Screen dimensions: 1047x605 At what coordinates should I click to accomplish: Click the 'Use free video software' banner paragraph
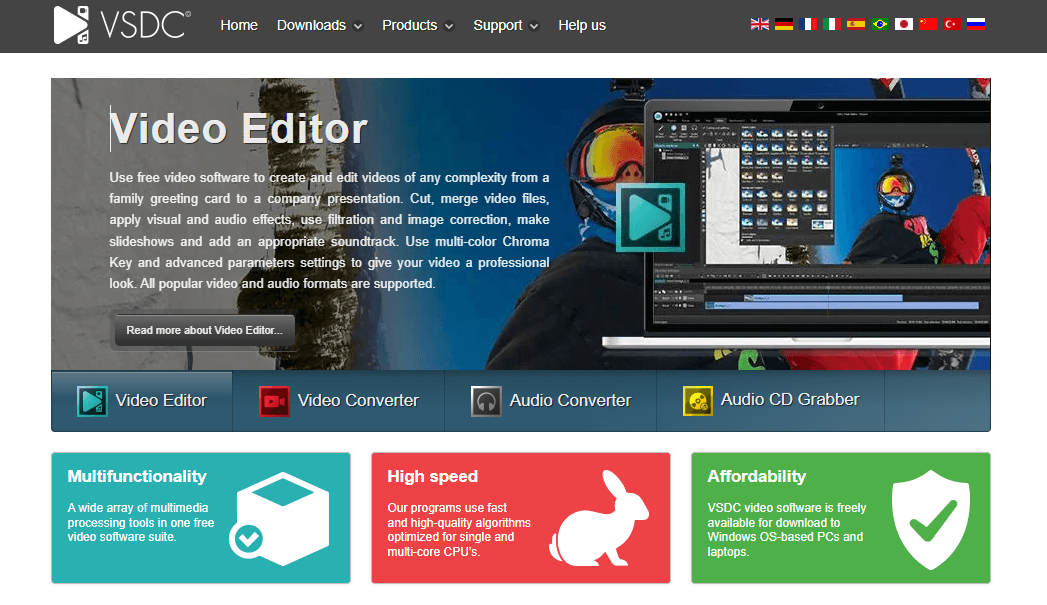click(x=329, y=230)
